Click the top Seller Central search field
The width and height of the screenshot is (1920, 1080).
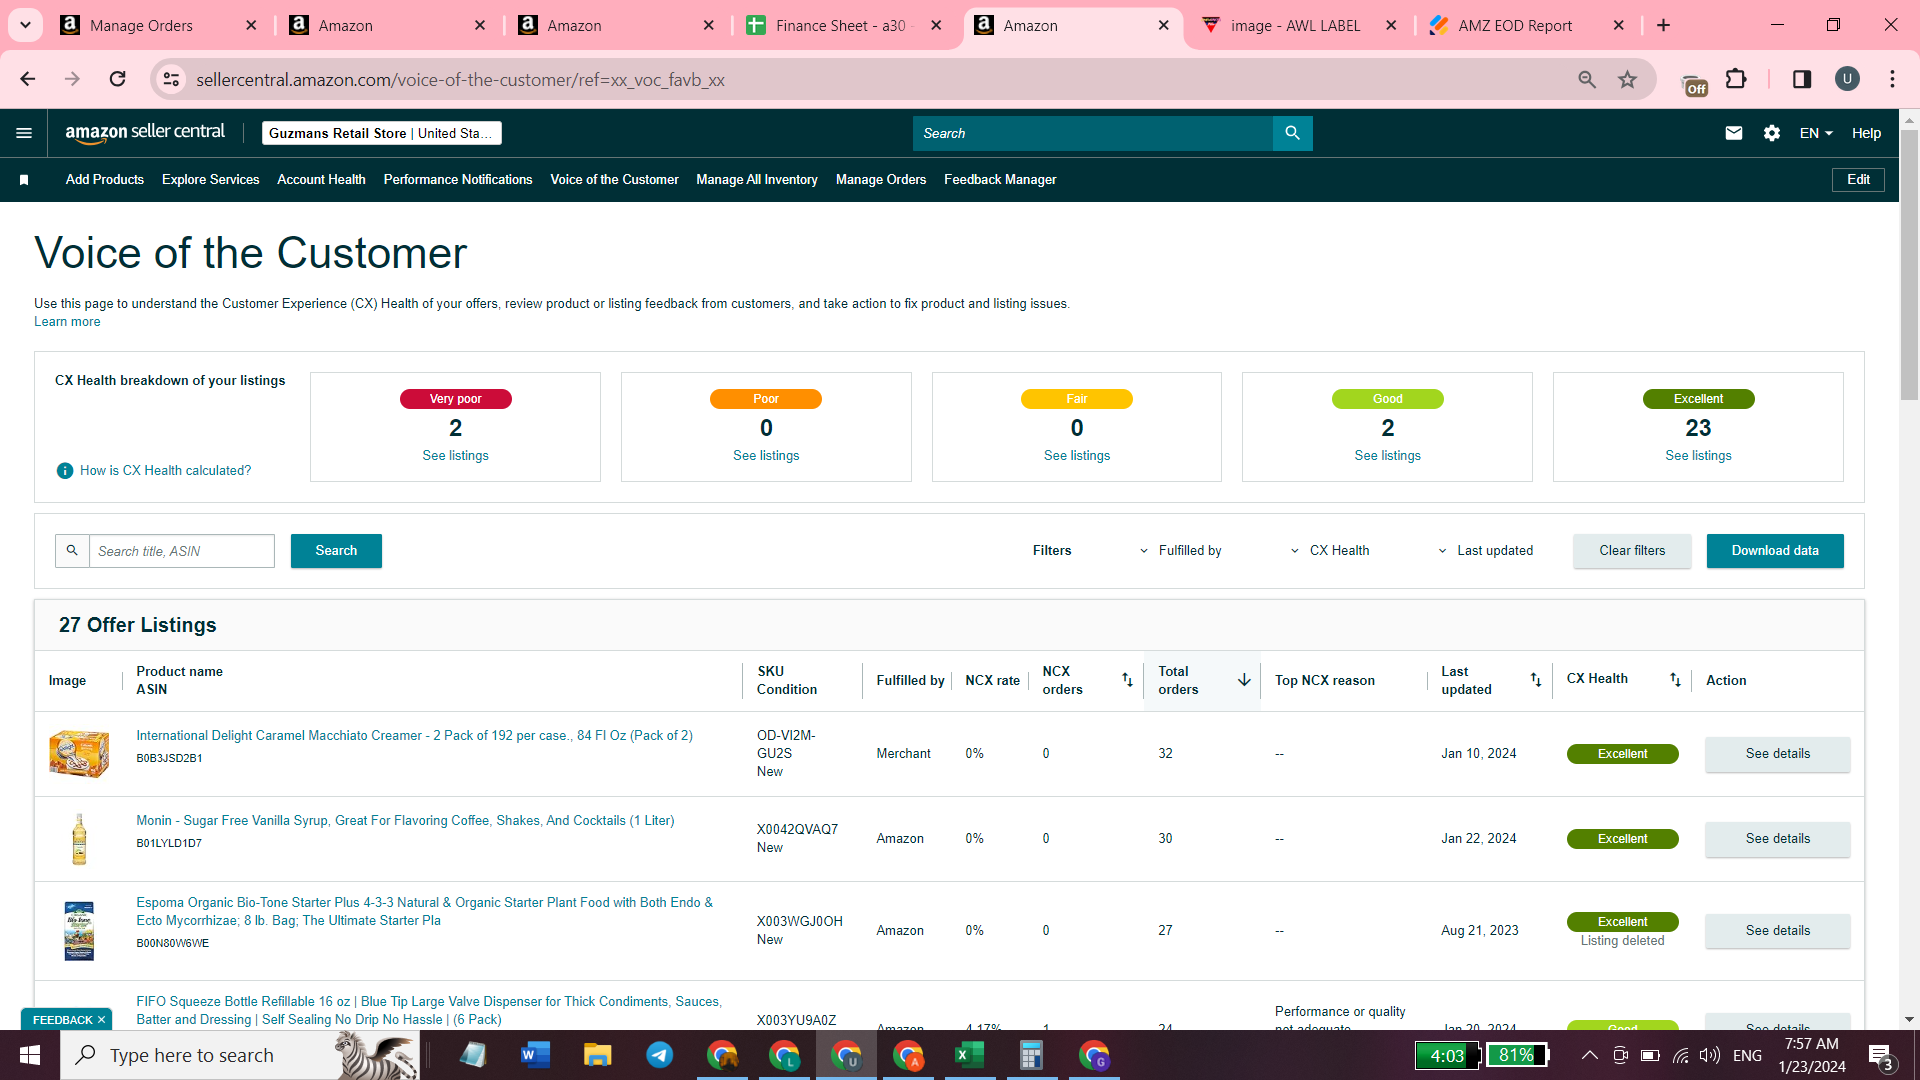tap(1092, 133)
